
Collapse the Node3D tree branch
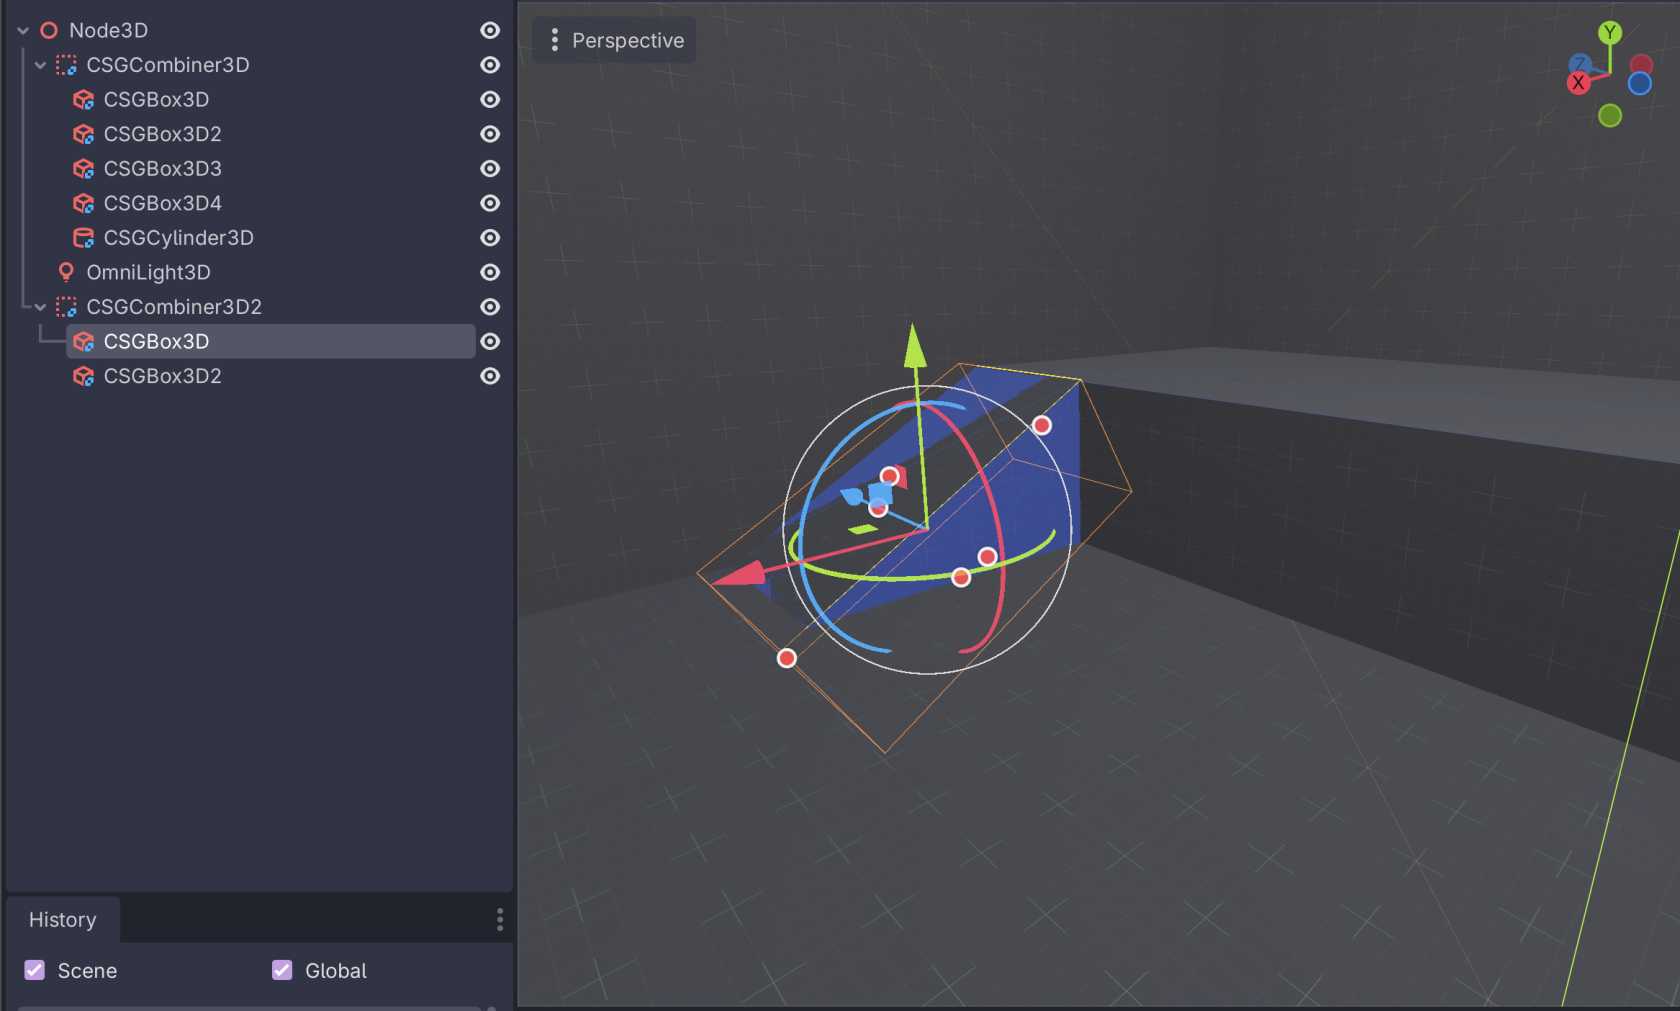pyautogui.click(x=21, y=30)
